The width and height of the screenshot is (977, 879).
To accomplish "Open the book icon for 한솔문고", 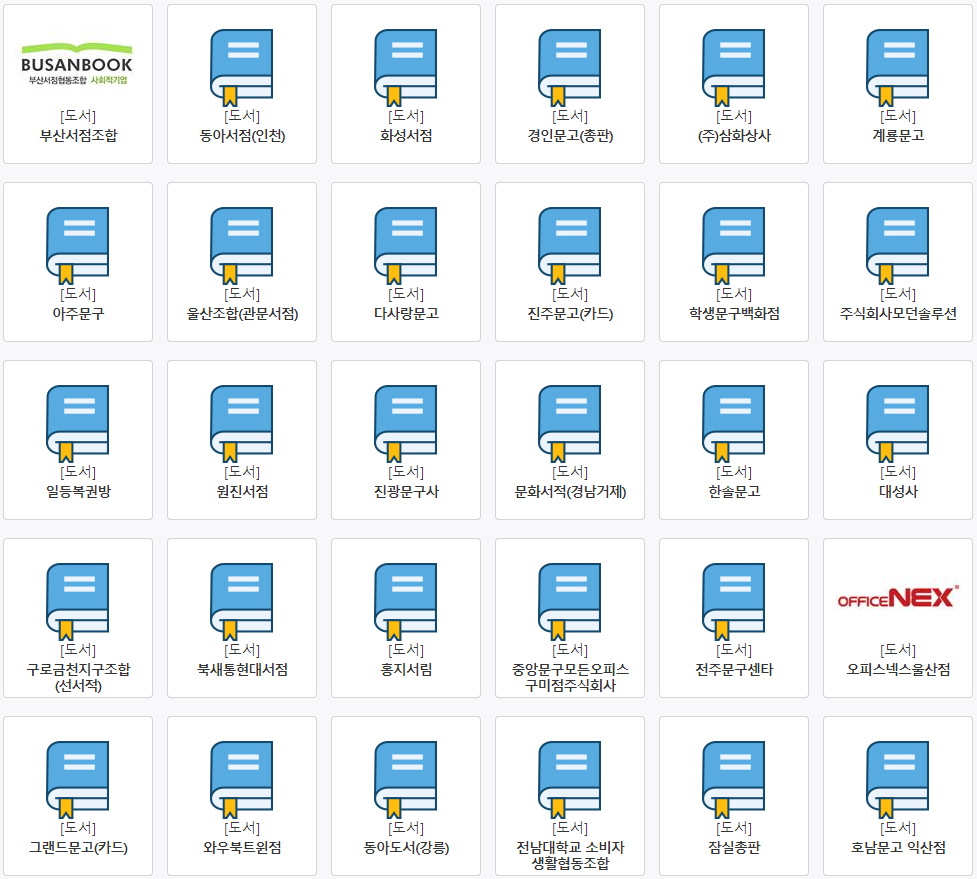I will click(733, 424).
